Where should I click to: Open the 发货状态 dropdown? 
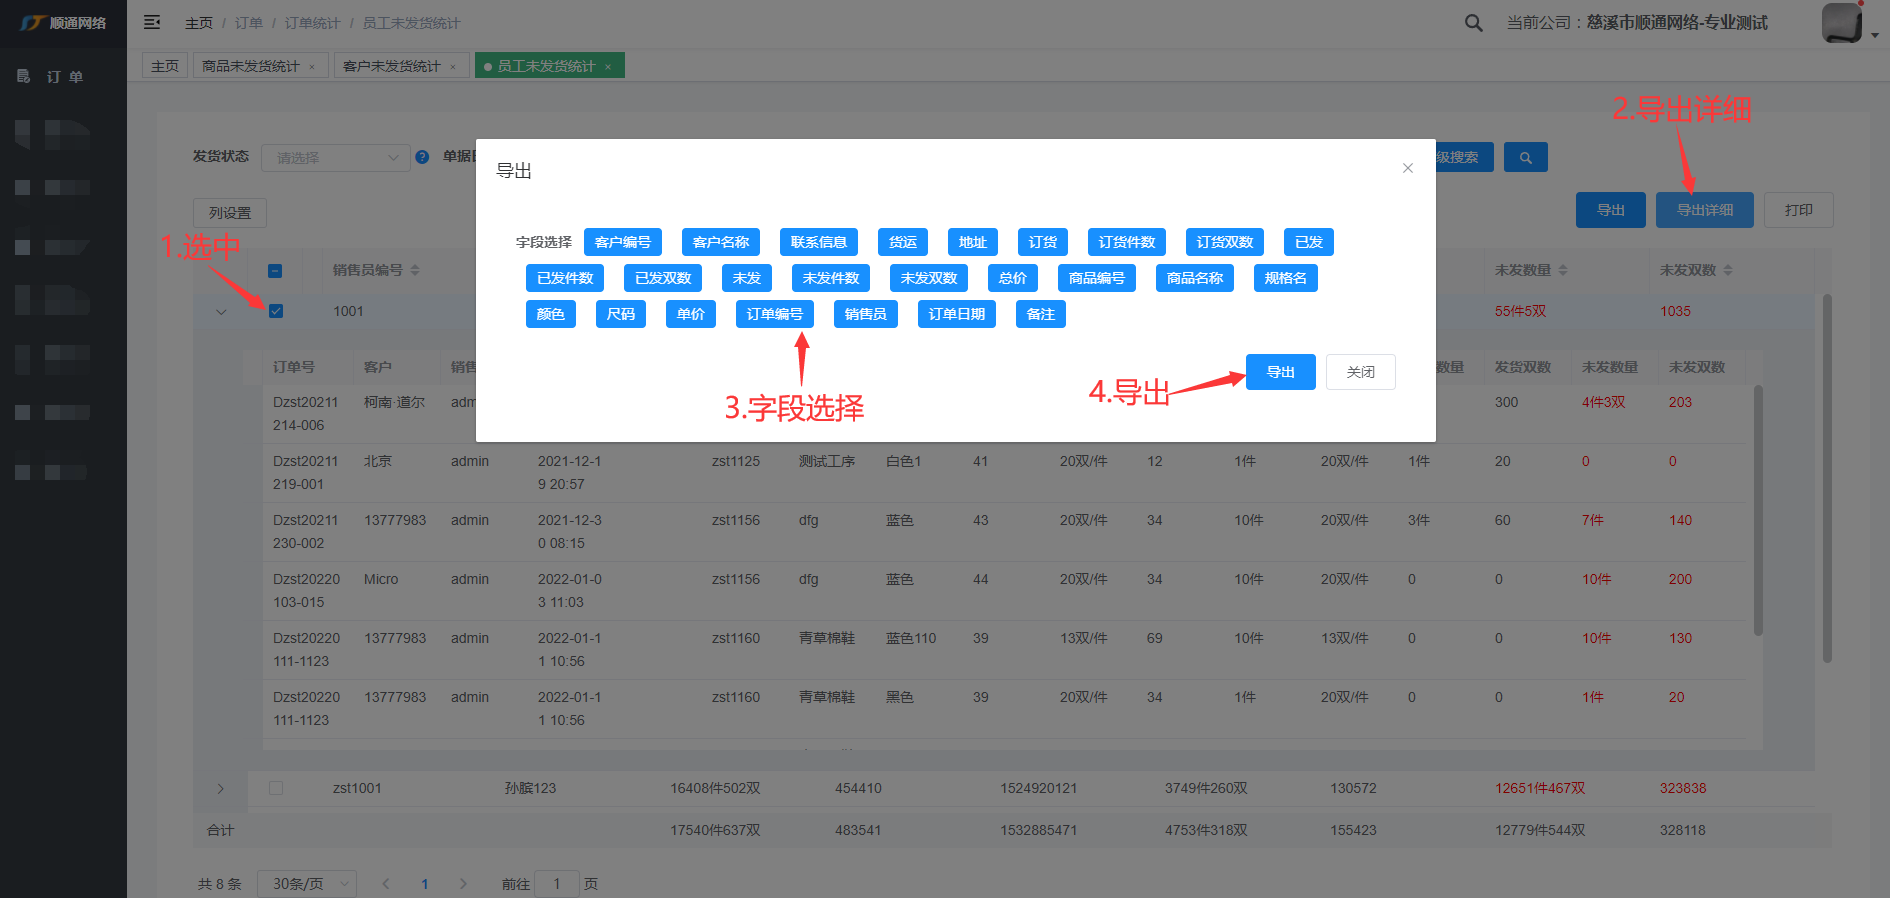pyautogui.click(x=335, y=158)
